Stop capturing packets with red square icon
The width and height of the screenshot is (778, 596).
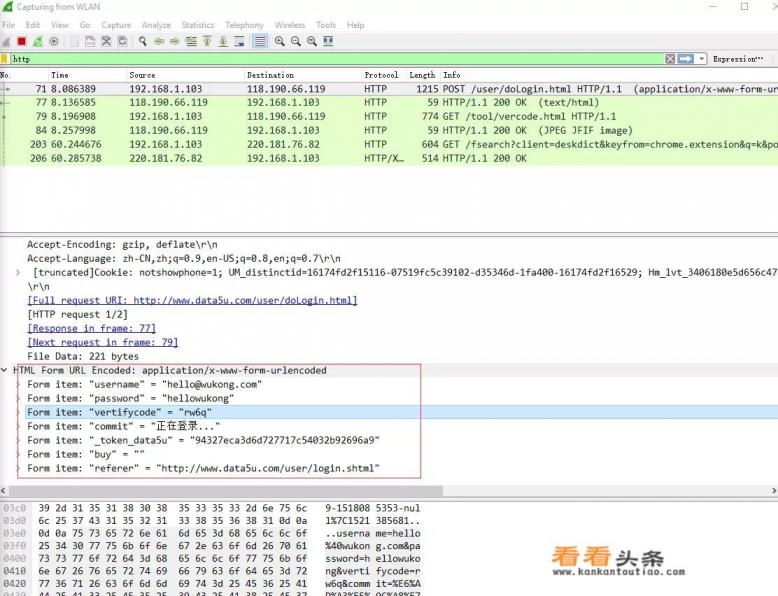coord(21,41)
